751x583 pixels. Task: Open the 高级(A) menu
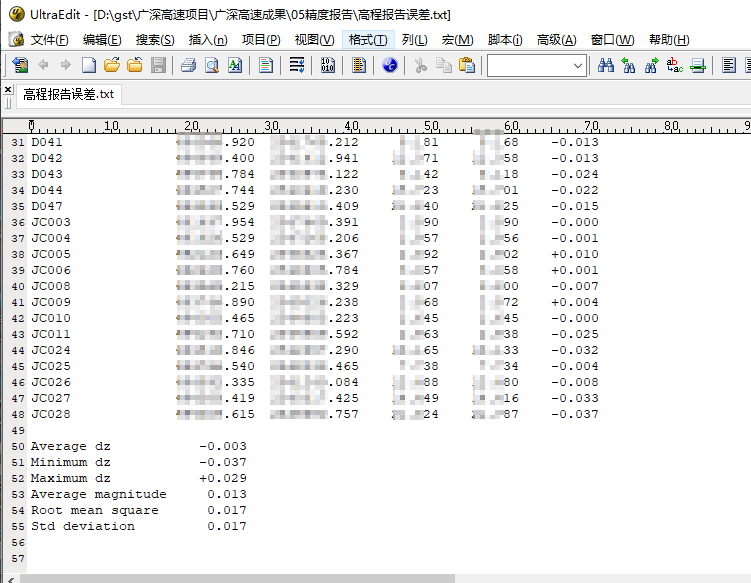[556, 40]
